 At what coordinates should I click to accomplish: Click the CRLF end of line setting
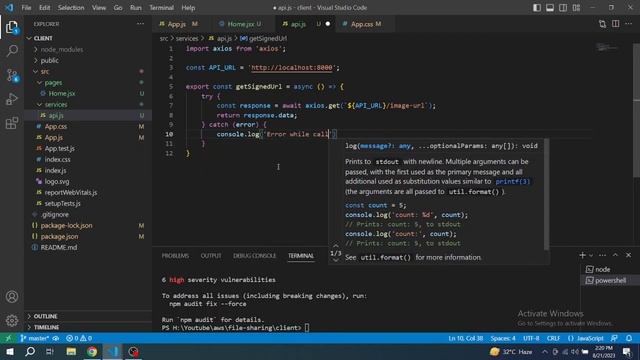tap(553, 338)
